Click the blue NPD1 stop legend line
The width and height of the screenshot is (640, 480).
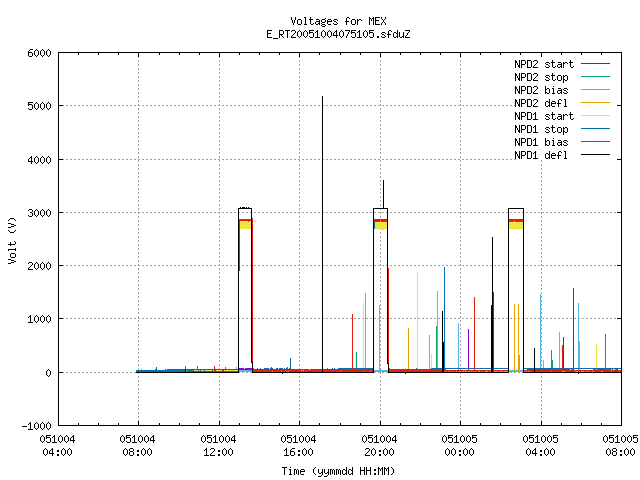pyautogui.click(x=596, y=129)
